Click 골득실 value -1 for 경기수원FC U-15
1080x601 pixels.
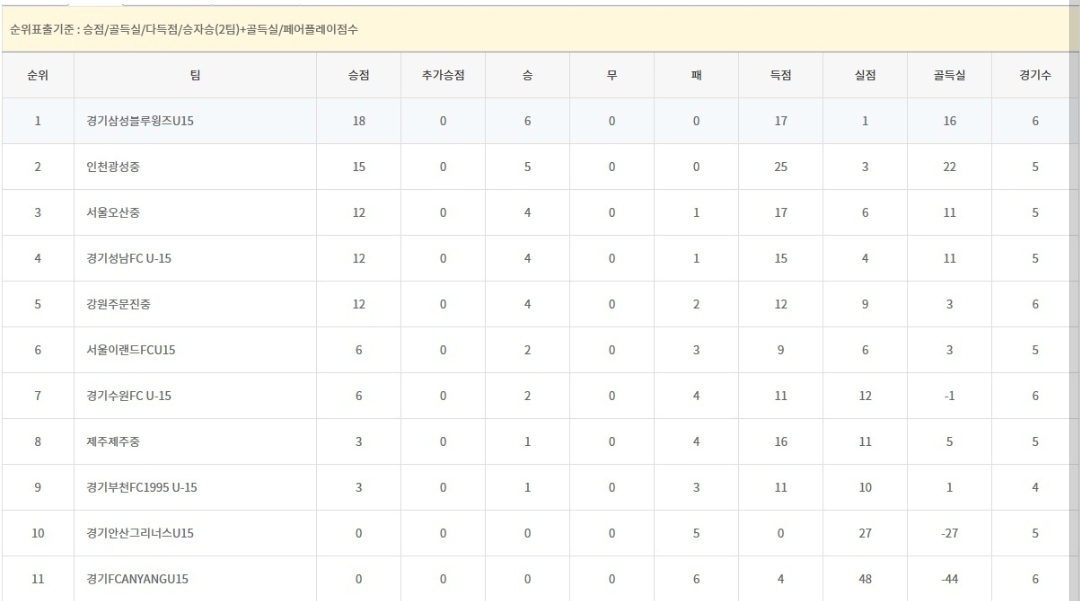tap(949, 396)
